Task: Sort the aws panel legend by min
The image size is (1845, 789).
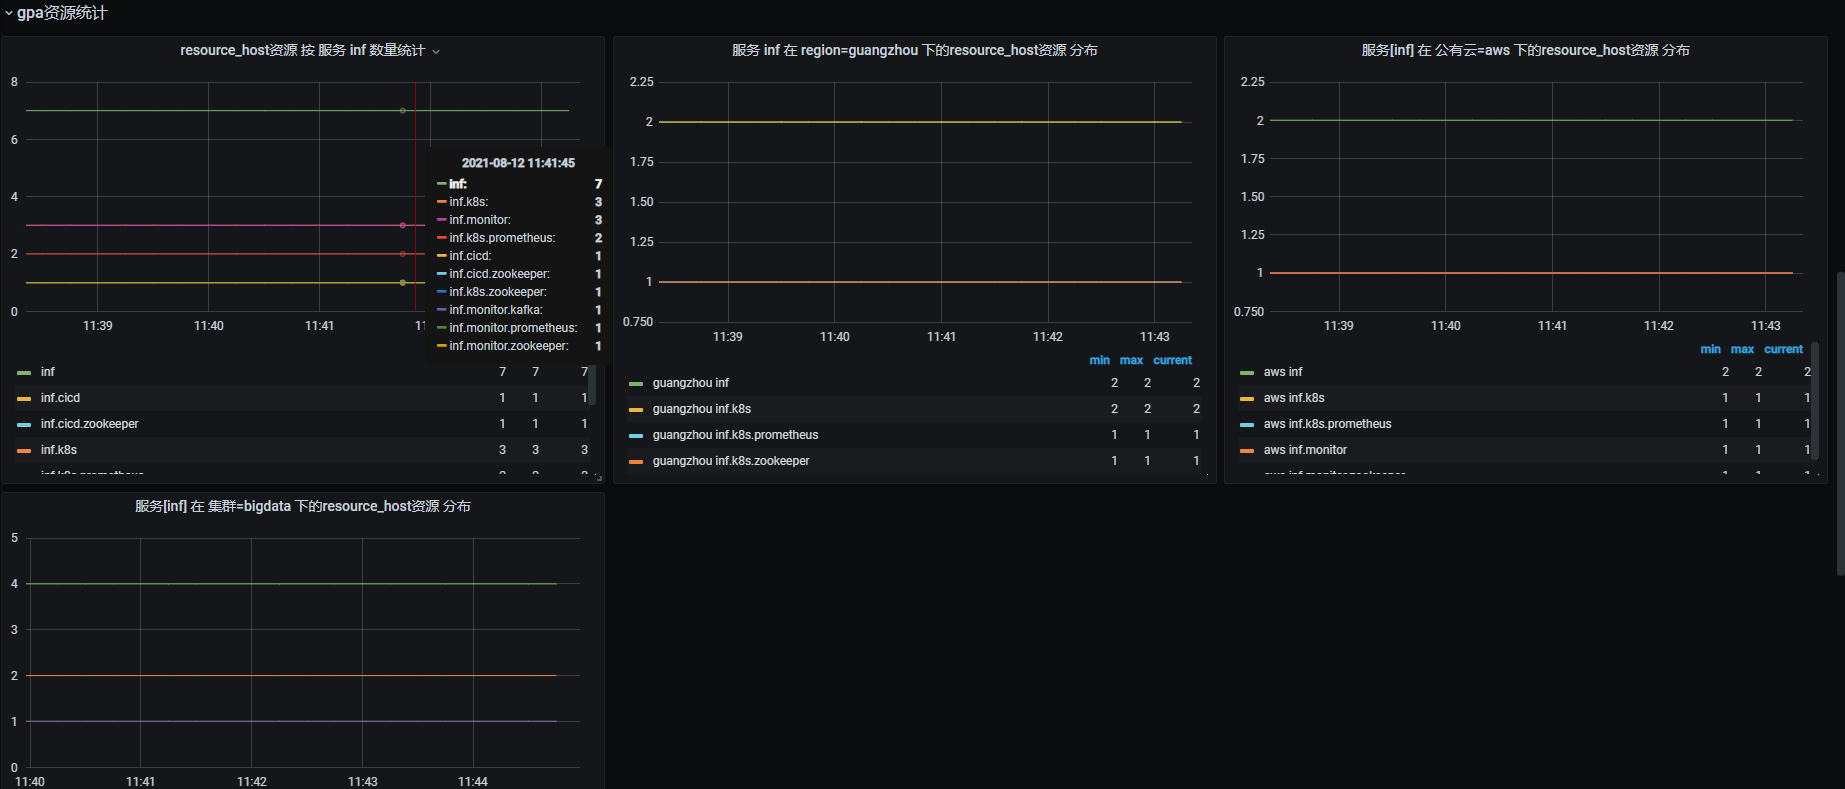Action: coord(1710,349)
